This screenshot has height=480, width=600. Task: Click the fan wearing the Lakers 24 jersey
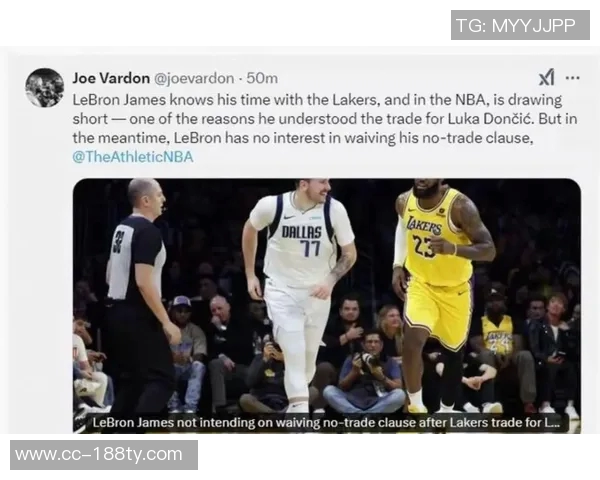click(498, 337)
